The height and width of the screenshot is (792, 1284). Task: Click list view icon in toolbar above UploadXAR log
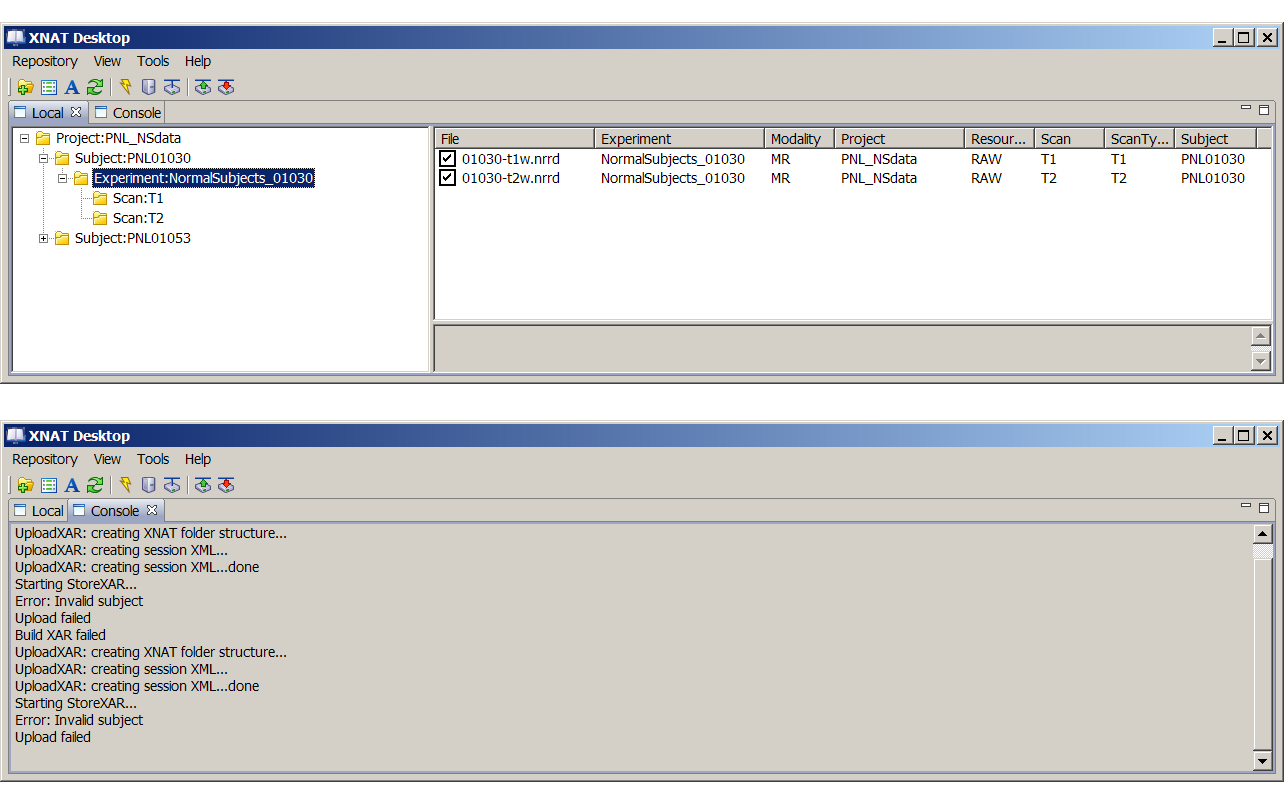pyautogui.click(x=49, y=485)
